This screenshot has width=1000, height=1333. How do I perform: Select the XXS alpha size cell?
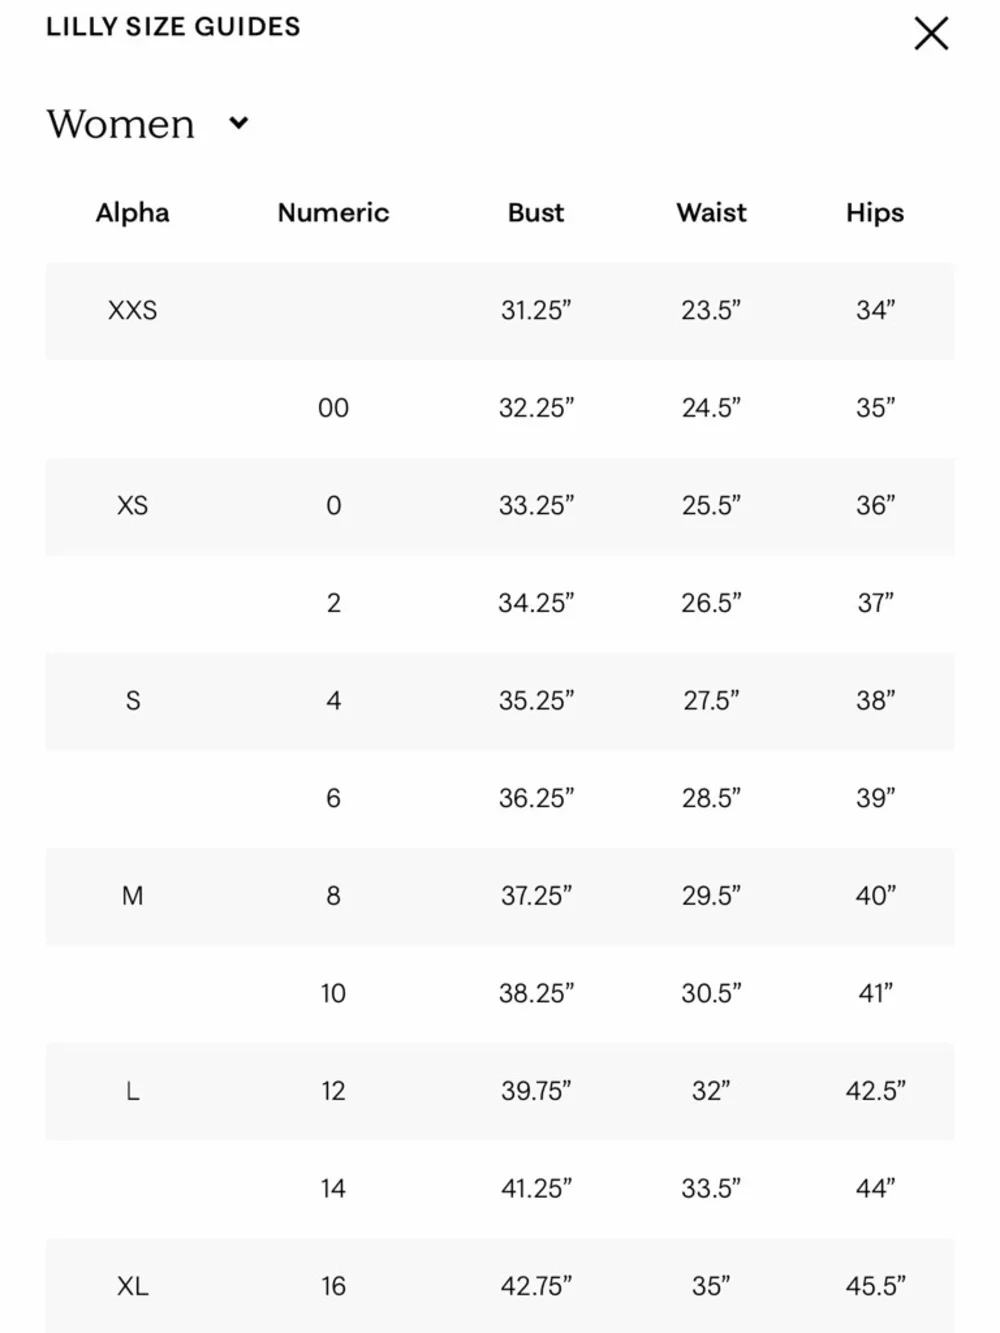click(x=132, y=310)
